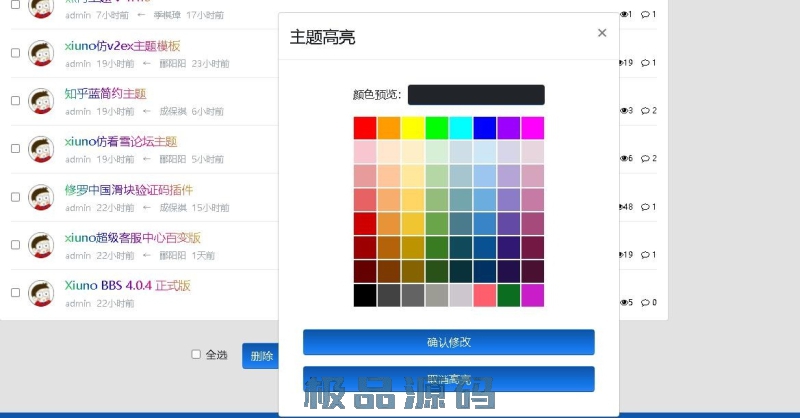Choose the black swatch in bottom row
The width and height of the screenshot is (800, 418).
365,295
